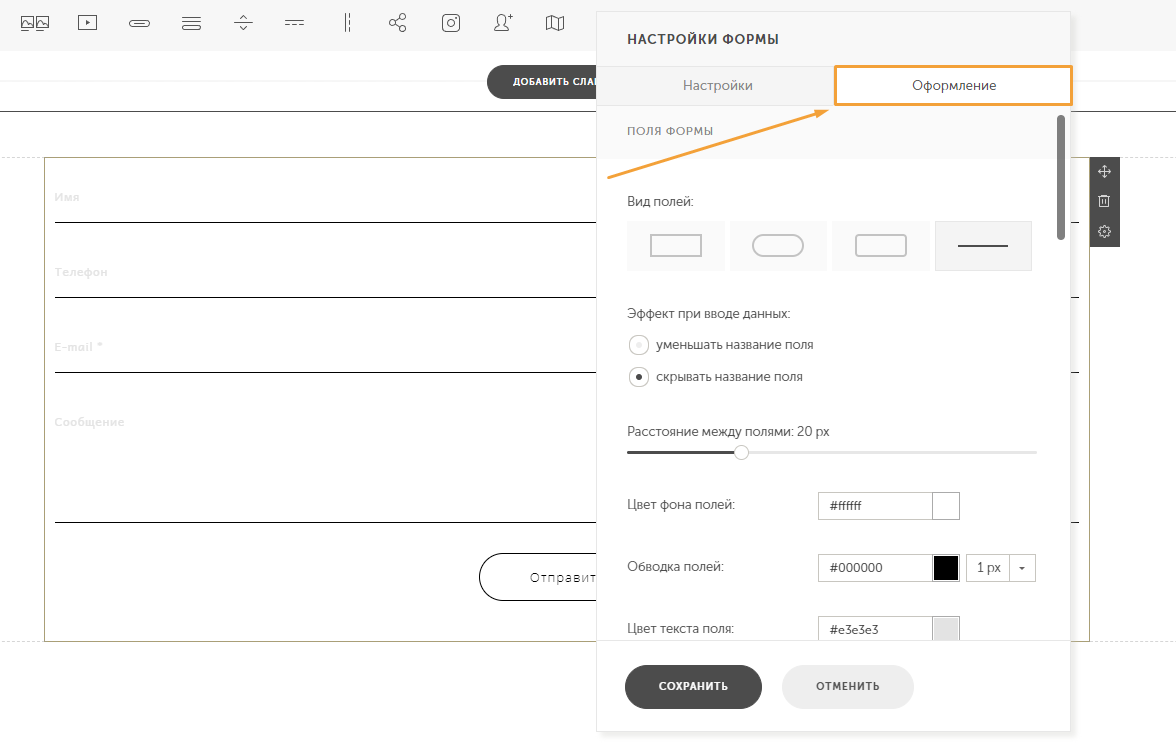The image size is (1176, 749).
Task: Switch to the Настройки tab
Action: (x=717, y=86)
